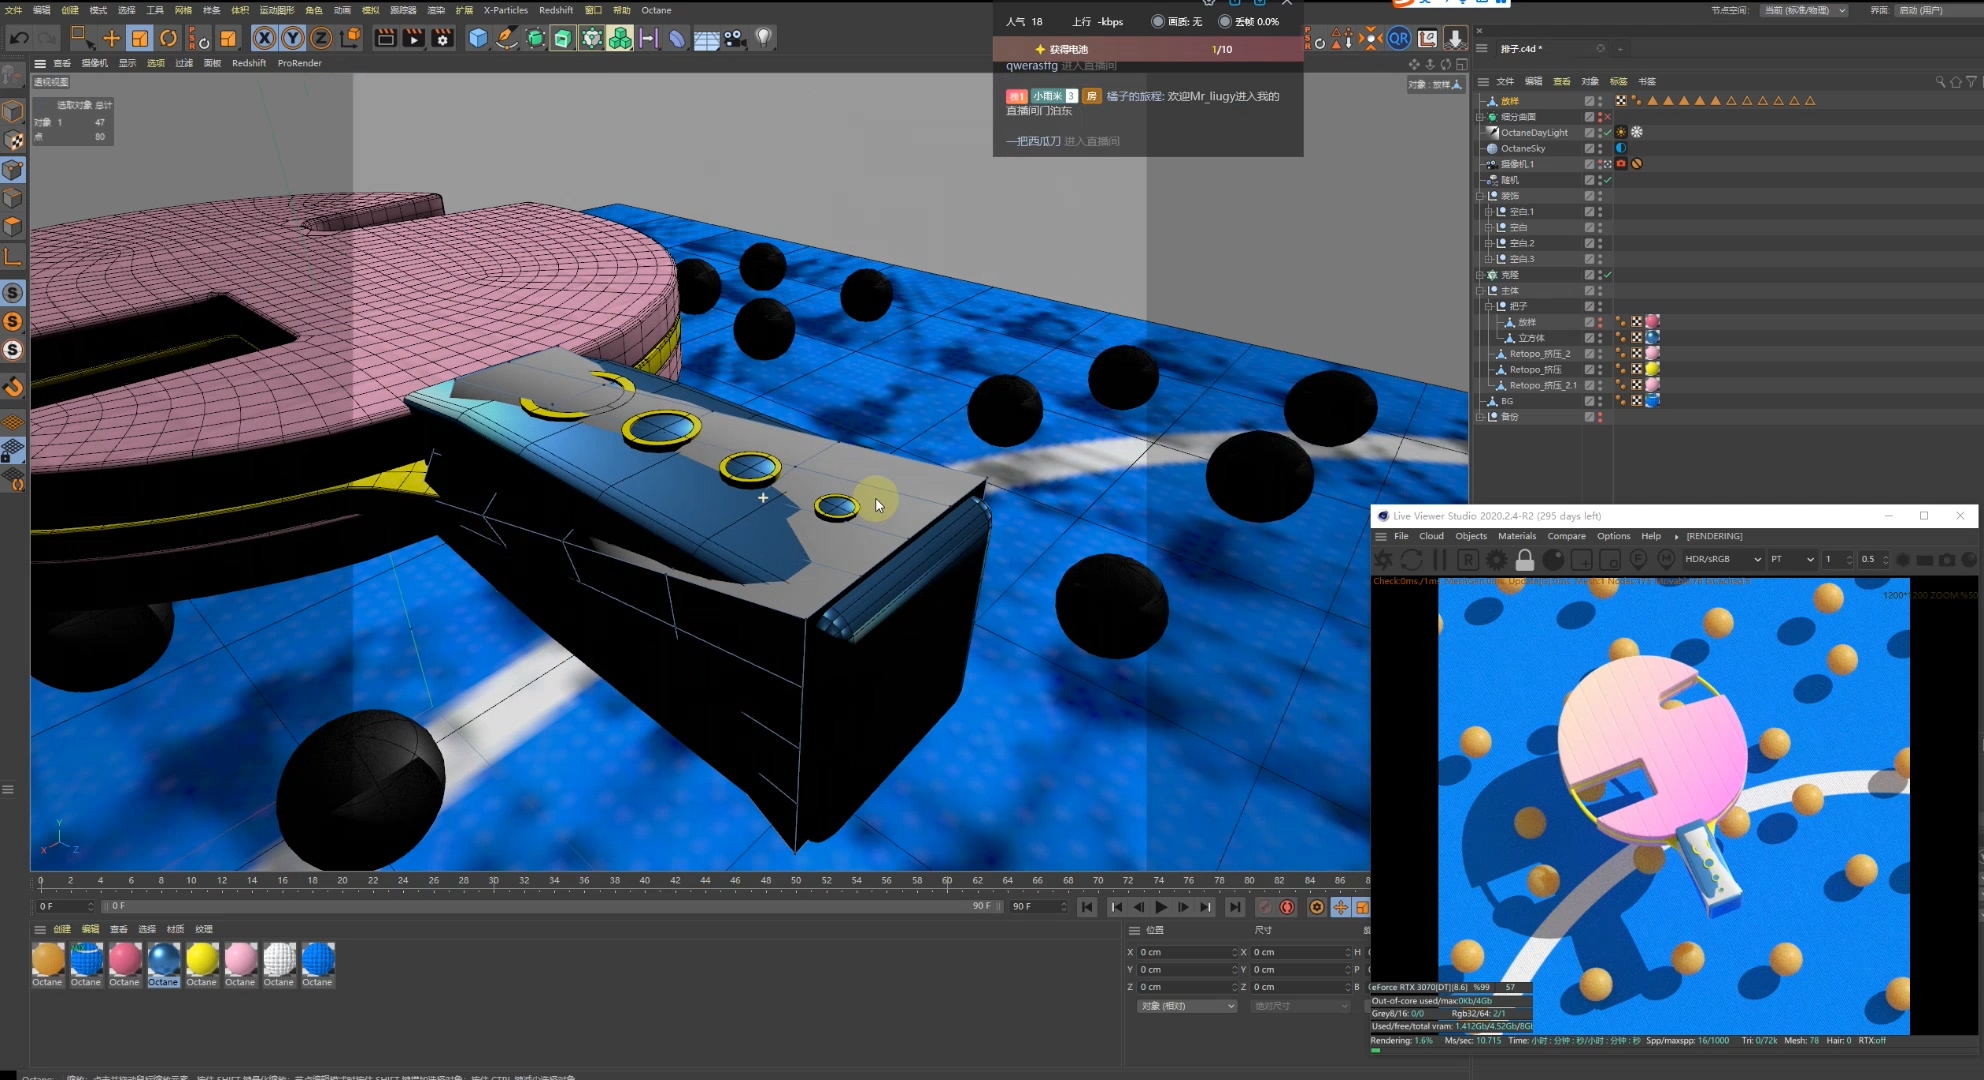The height and width of the screenshot is (1080, 1984).
Task: Click the search icon in Object Manager
Action: pyautogui.click(x=1941, y=81)
